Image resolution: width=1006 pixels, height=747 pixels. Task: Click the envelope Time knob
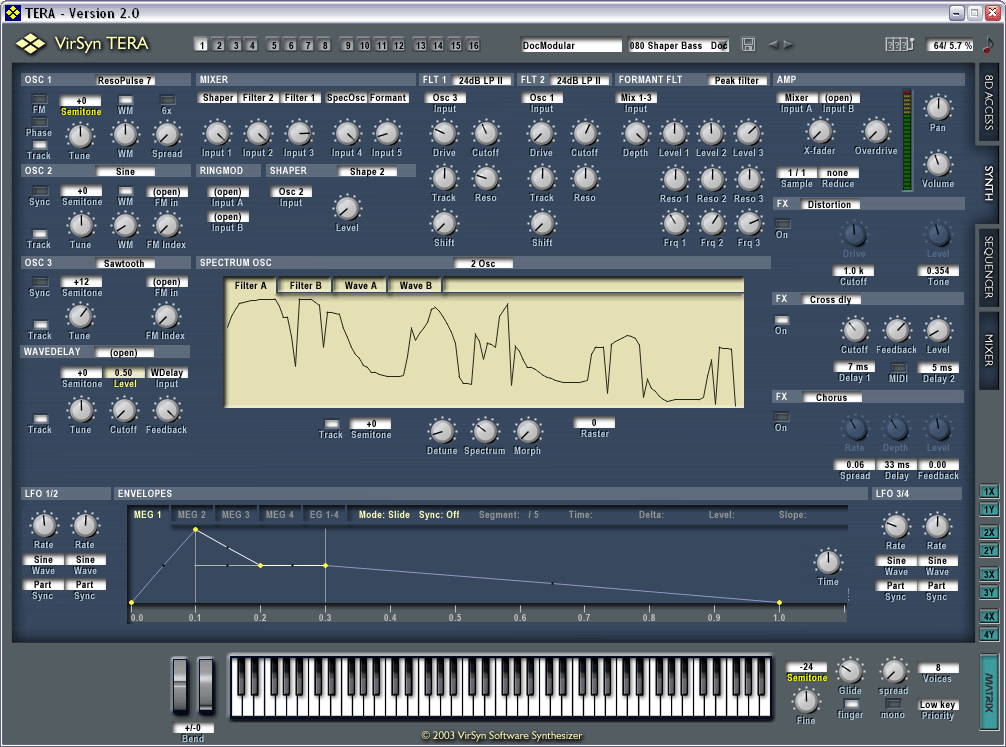point(828,562)
